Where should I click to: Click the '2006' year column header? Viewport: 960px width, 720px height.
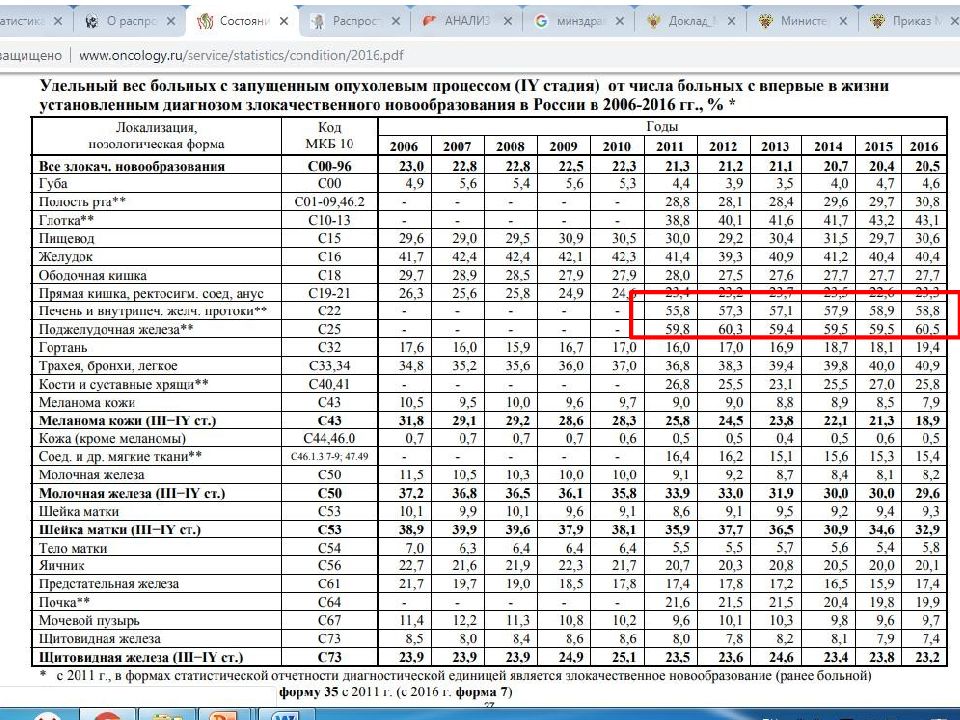404,146
